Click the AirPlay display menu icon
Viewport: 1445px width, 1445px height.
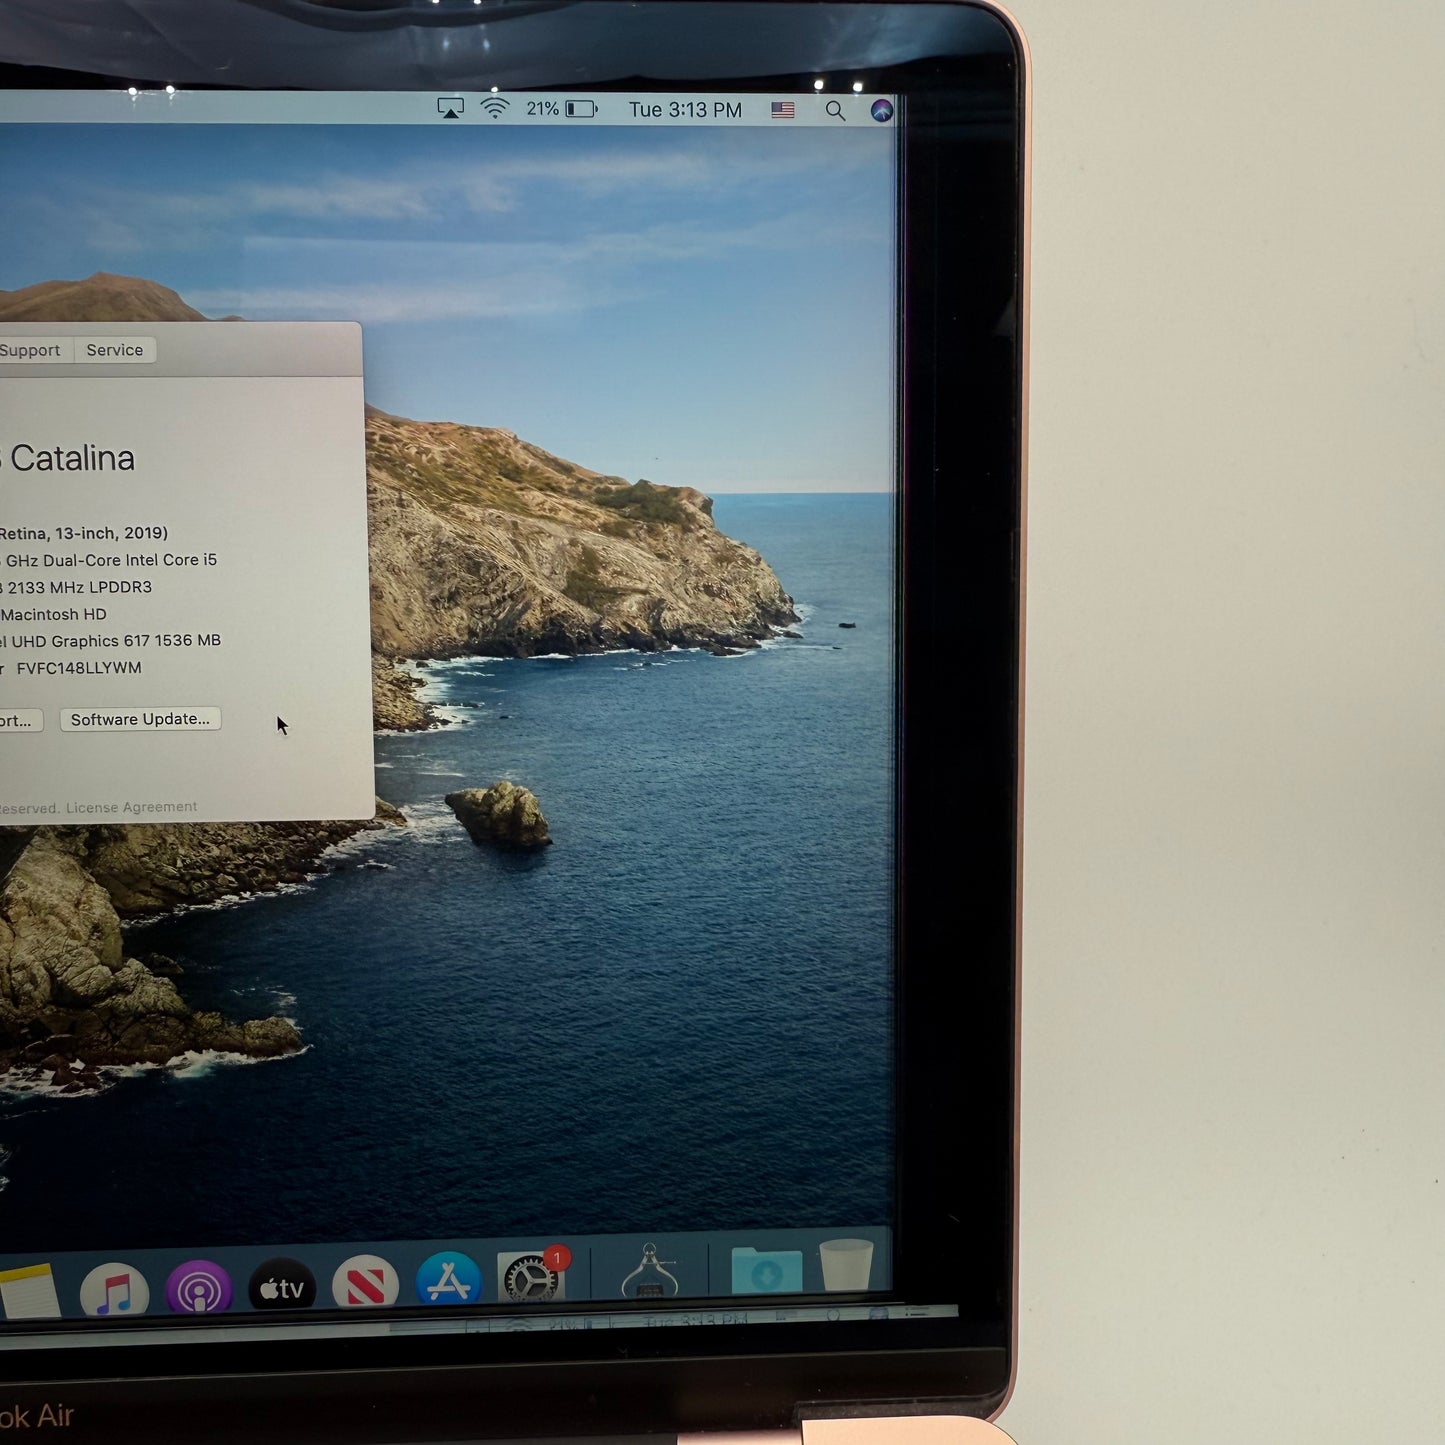[451, 108]
